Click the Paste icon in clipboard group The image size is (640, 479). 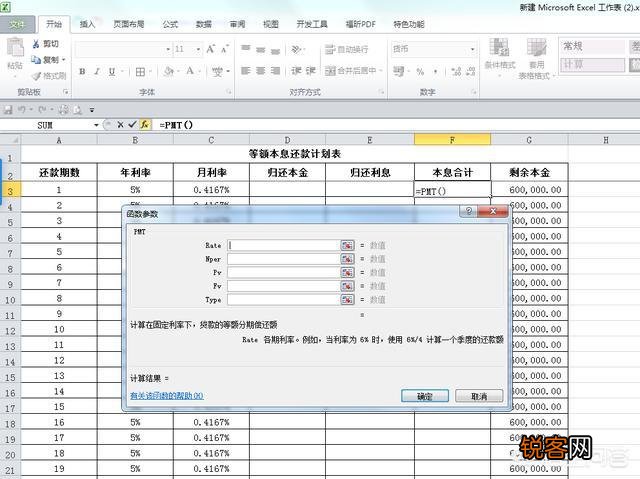point(15,48)
